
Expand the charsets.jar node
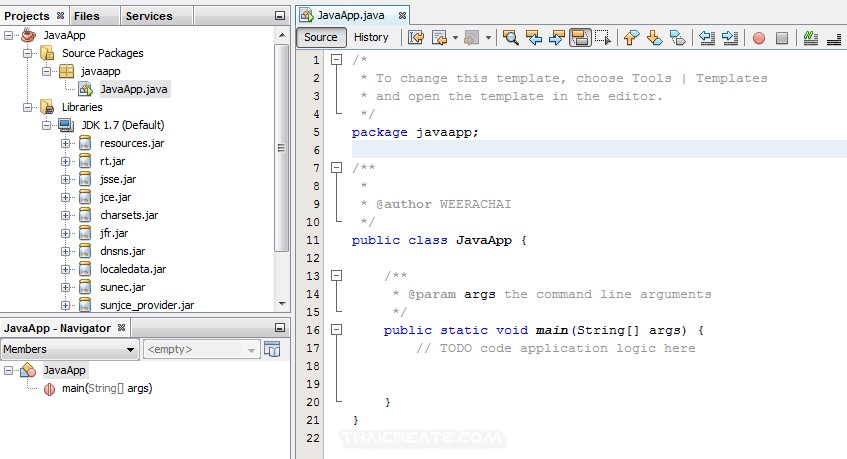65,215
